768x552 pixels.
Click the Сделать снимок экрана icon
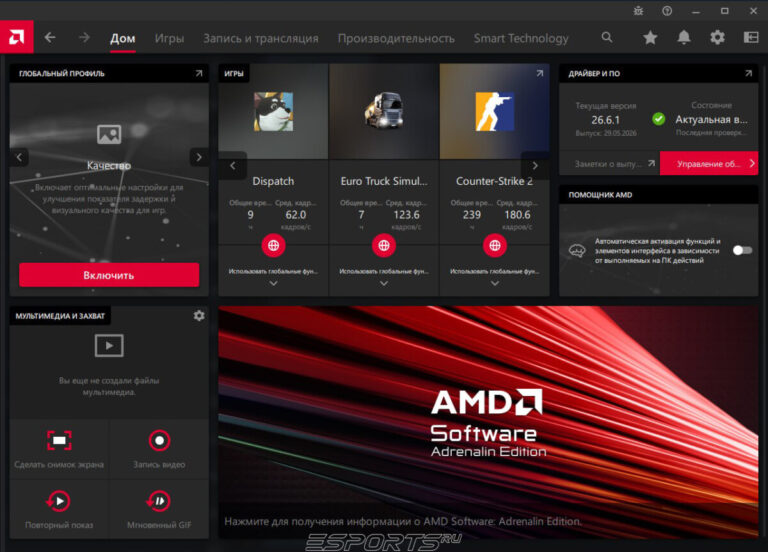59,440
